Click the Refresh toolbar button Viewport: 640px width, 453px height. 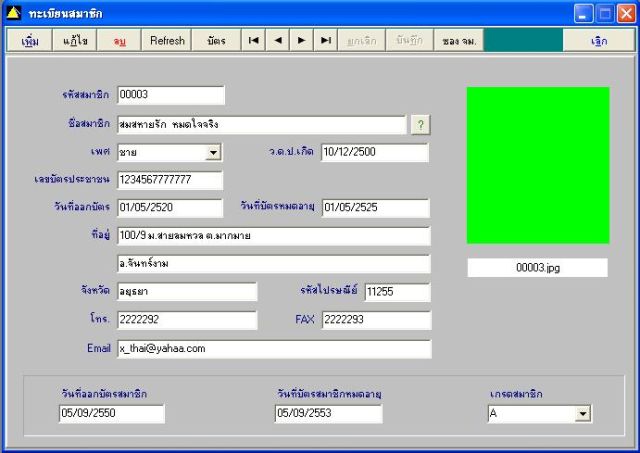[x=167, y=40]
